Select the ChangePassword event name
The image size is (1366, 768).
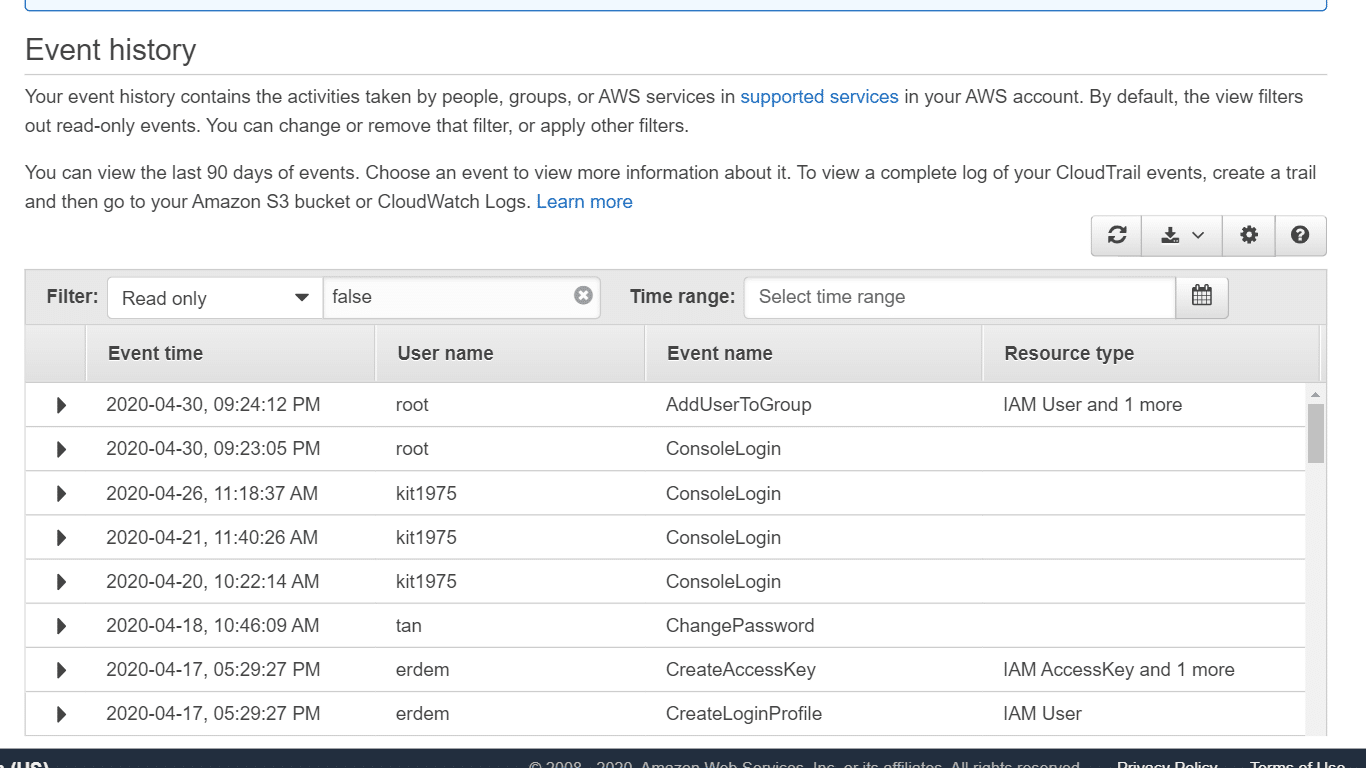pos(740,626)
